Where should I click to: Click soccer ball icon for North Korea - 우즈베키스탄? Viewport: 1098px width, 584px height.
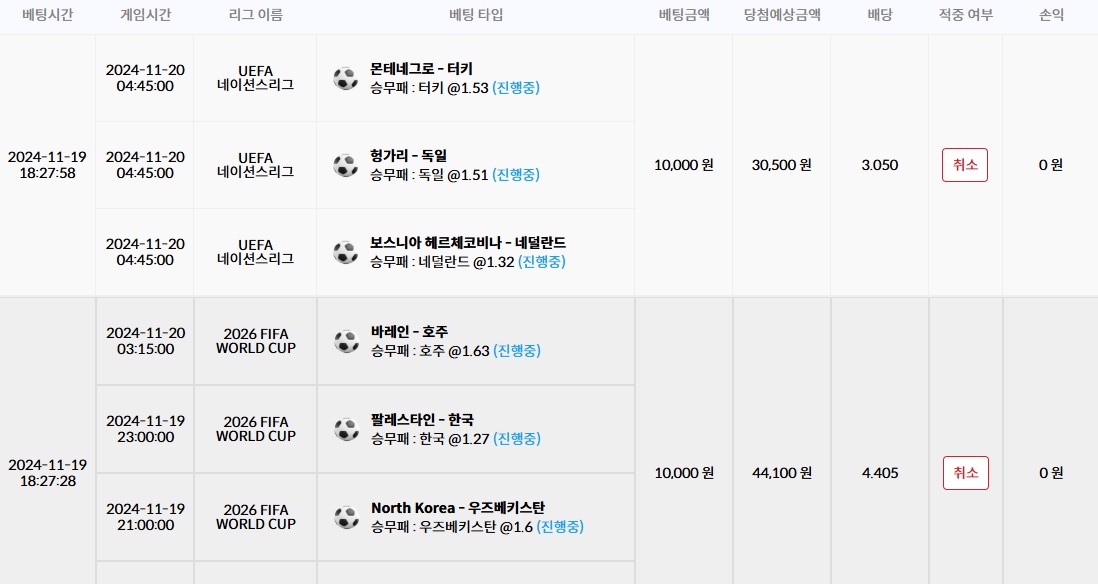pos(347,517)
